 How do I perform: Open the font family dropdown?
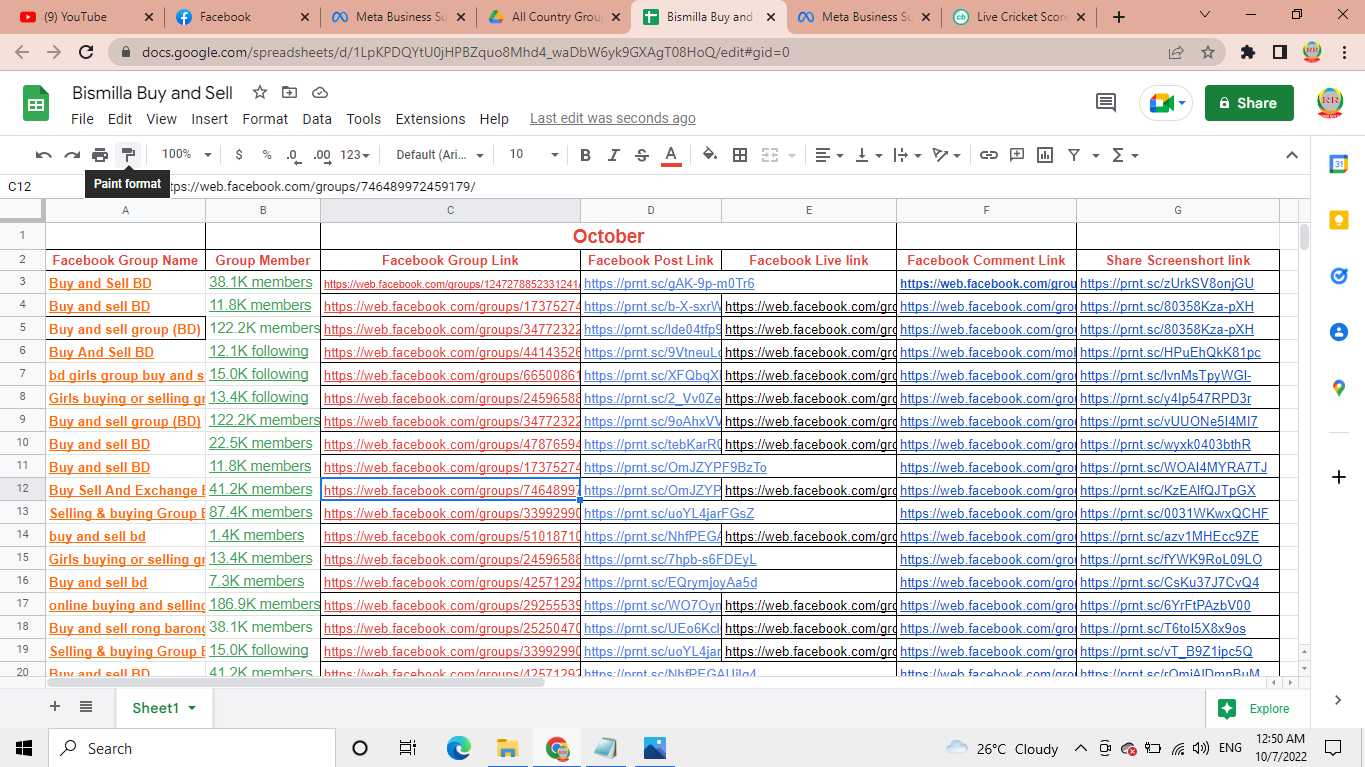(440, 155)
